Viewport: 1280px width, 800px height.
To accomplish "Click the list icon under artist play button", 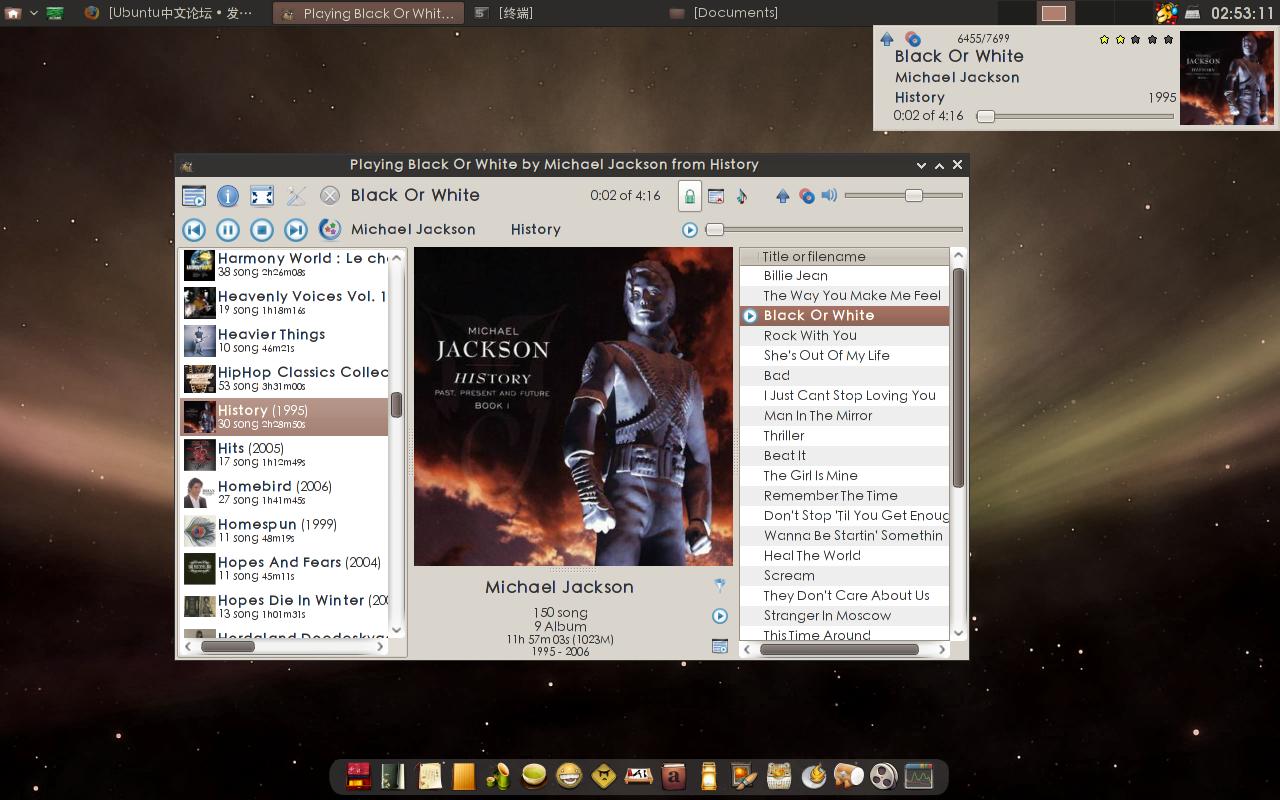I will pyautogui.click(x=719, y=646).
